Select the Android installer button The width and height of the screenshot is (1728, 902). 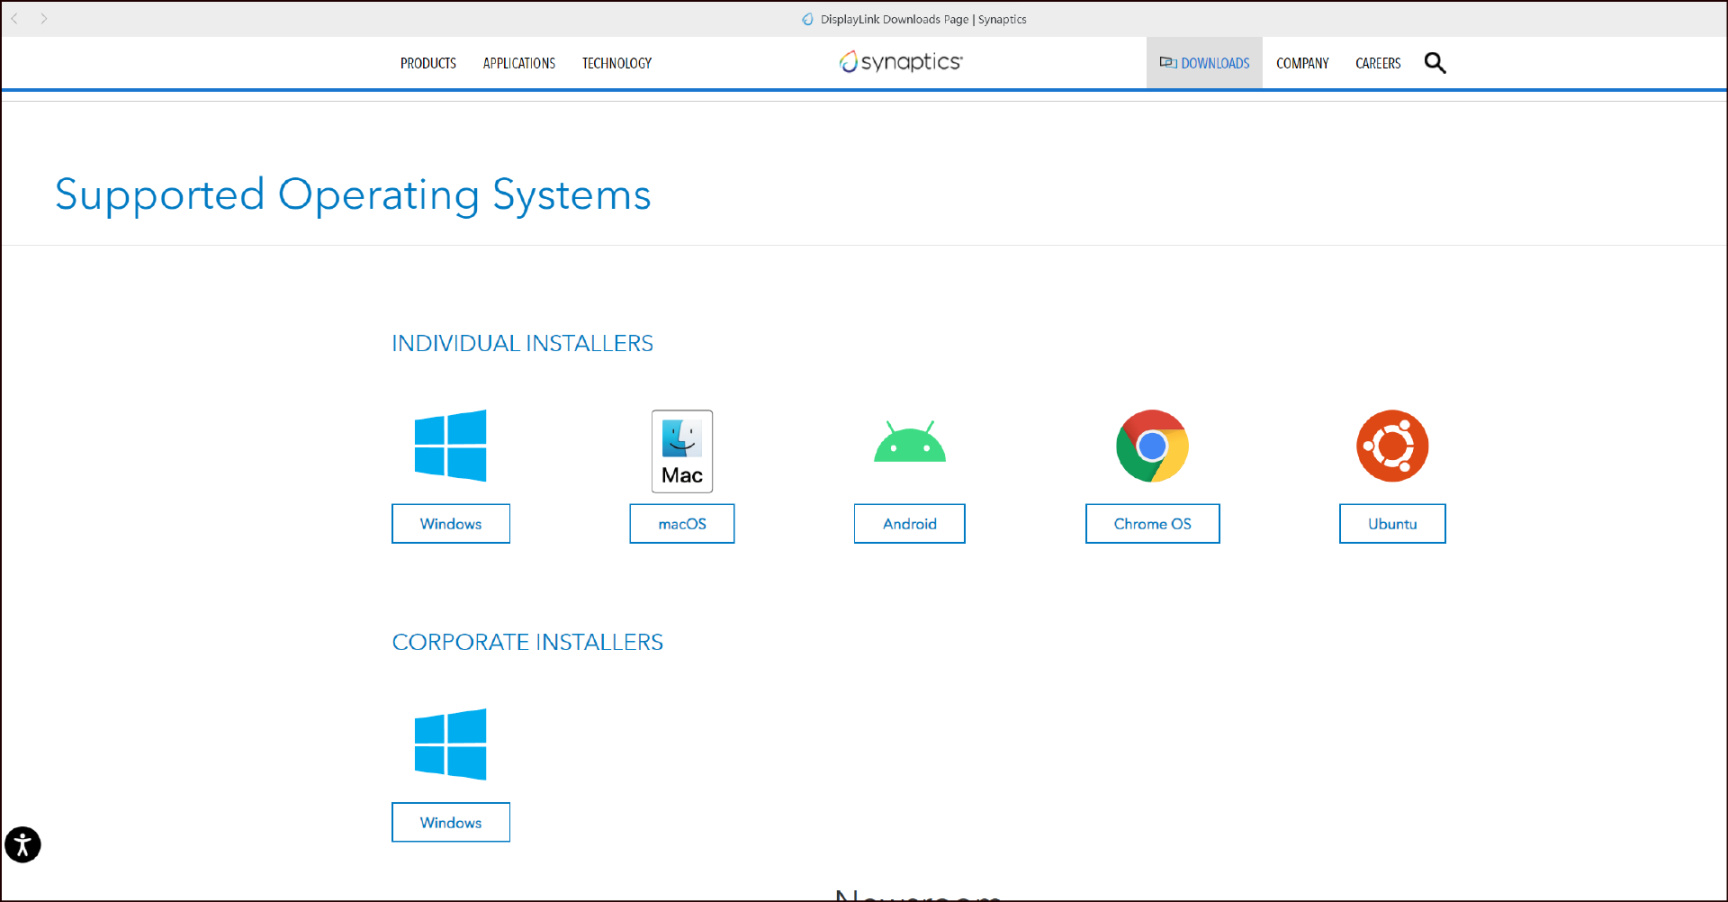910,524
